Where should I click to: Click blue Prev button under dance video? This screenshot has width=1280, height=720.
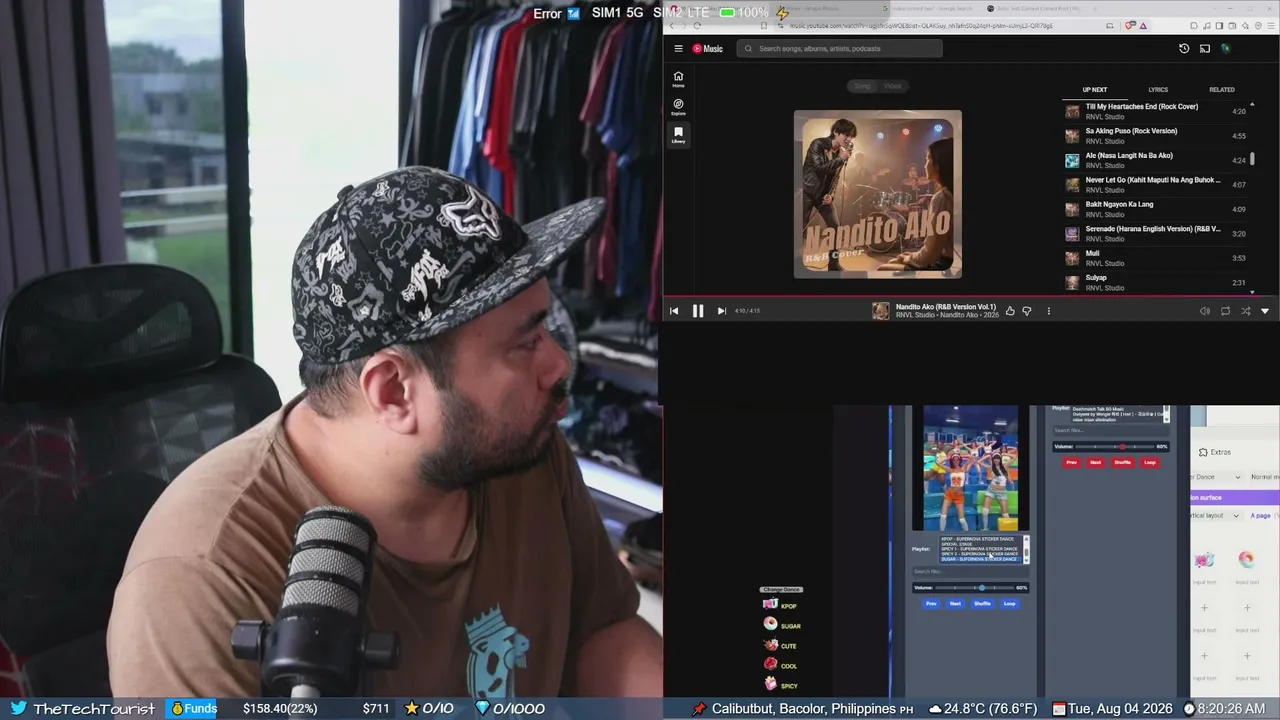932,603
